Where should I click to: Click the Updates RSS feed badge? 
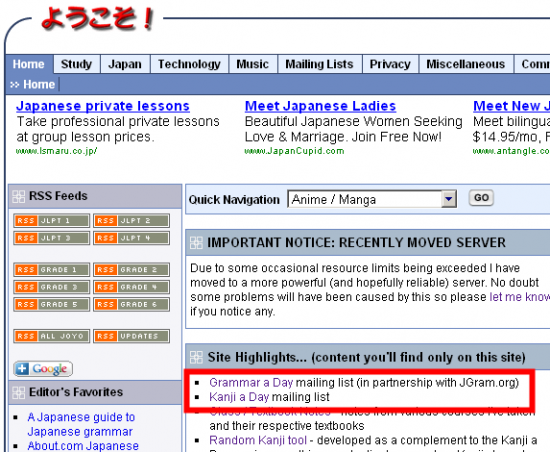pyautogui.click(x=132, y=336)
